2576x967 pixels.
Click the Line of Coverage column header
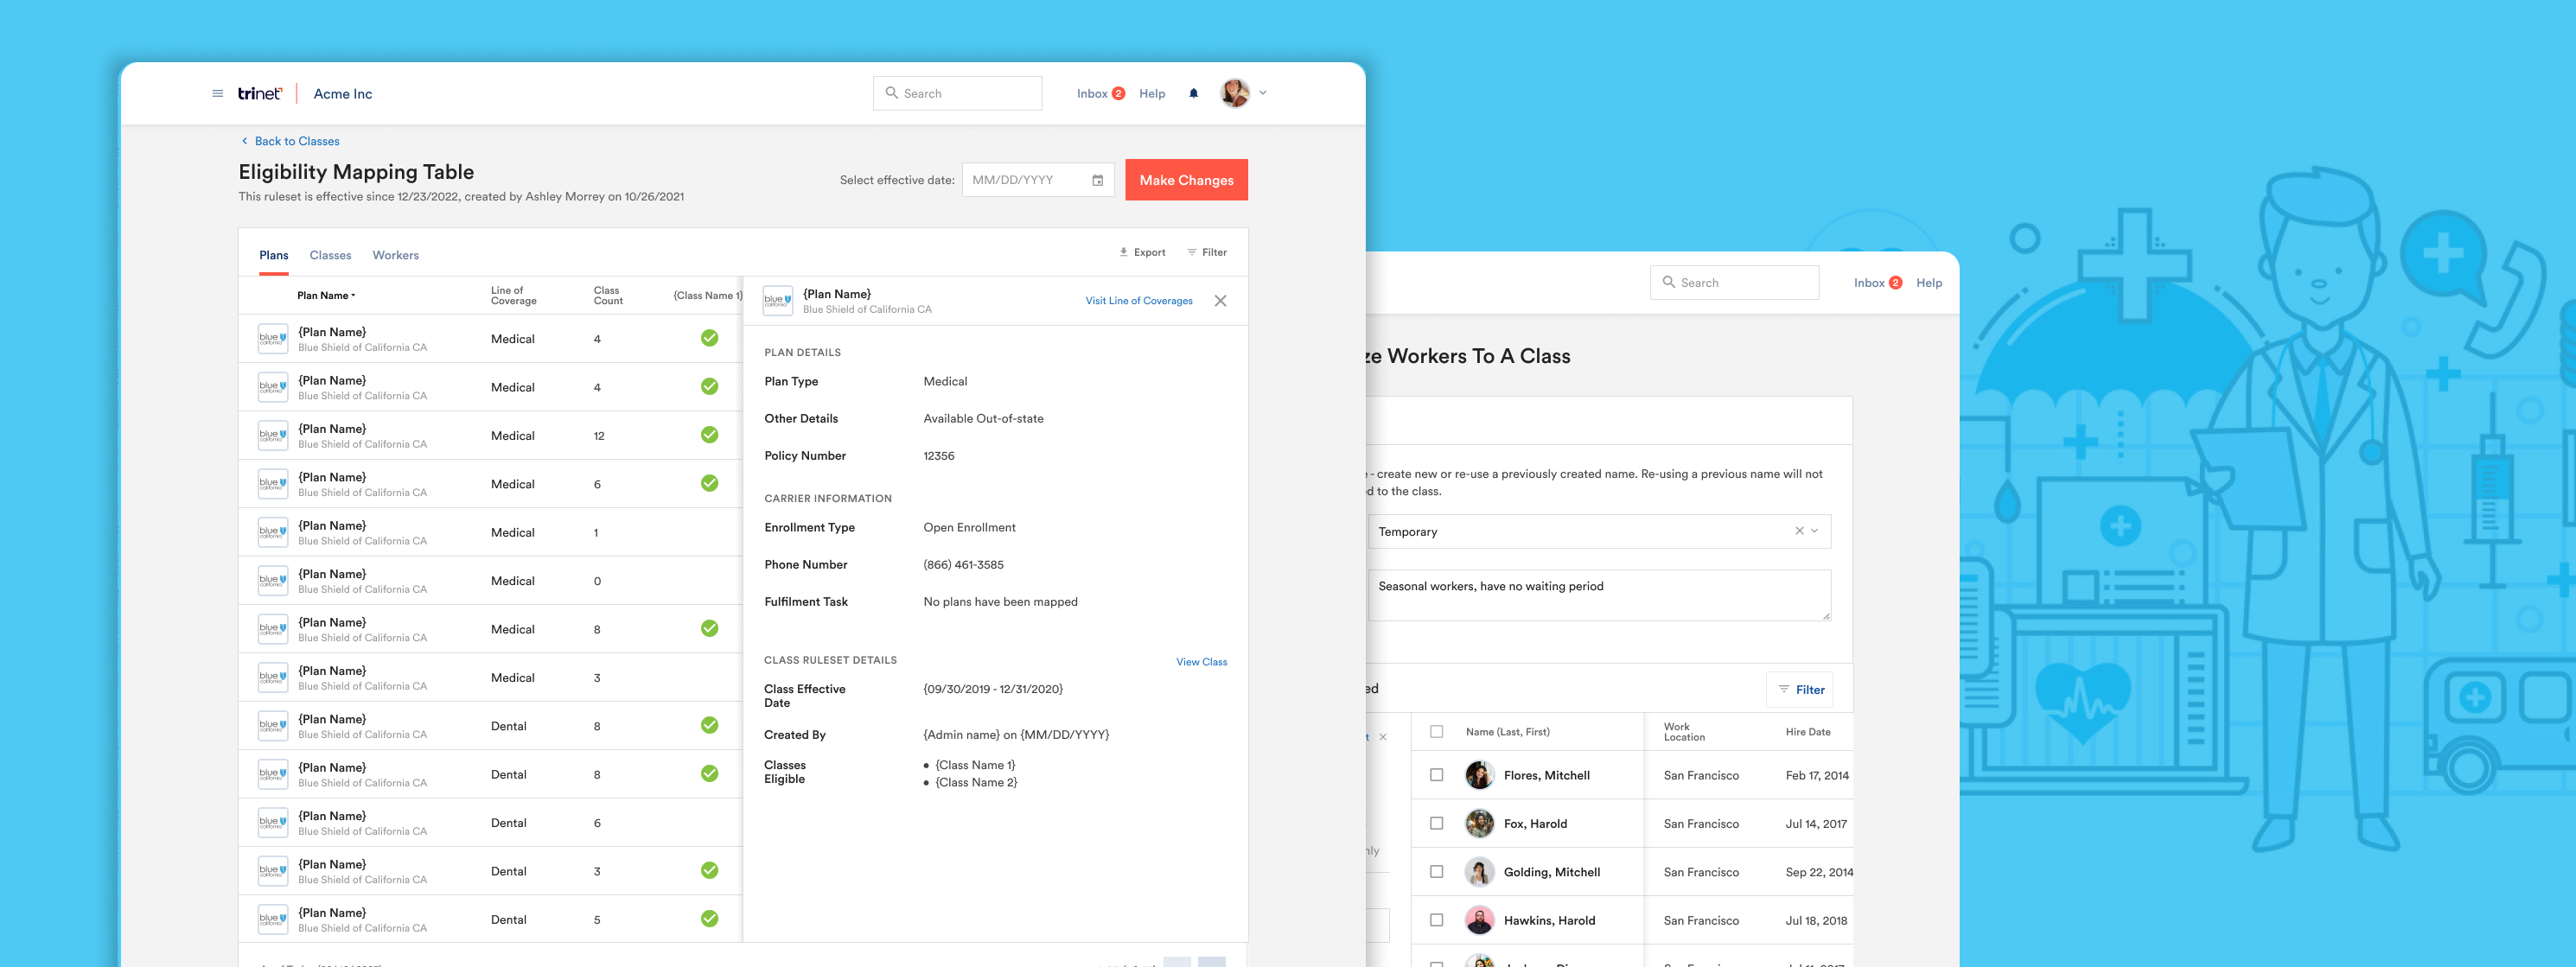click(x=514, y=296)
